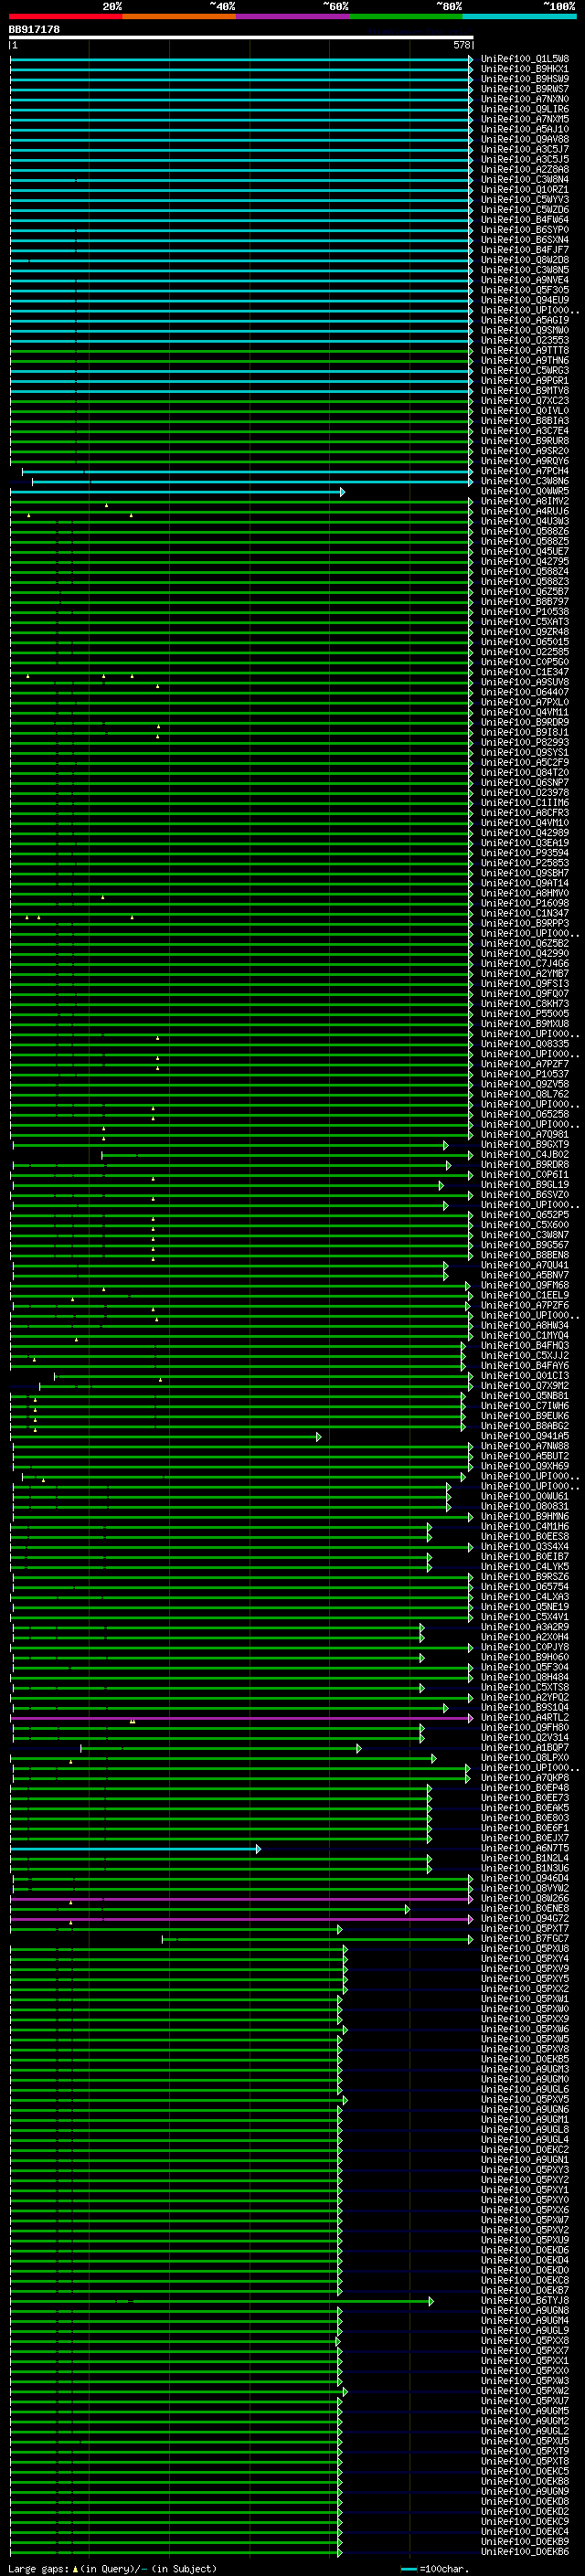The image size is (585, 2576).
Task: Click the purple alignment bar for UniRef100_Q94G72
Action: [241, 1919]
